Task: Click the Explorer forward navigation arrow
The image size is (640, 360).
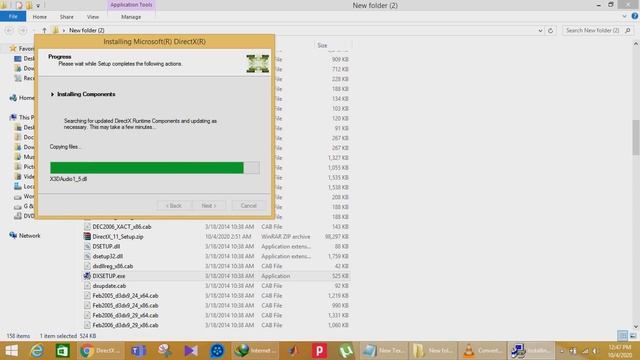Action: [x=22, y=30]
